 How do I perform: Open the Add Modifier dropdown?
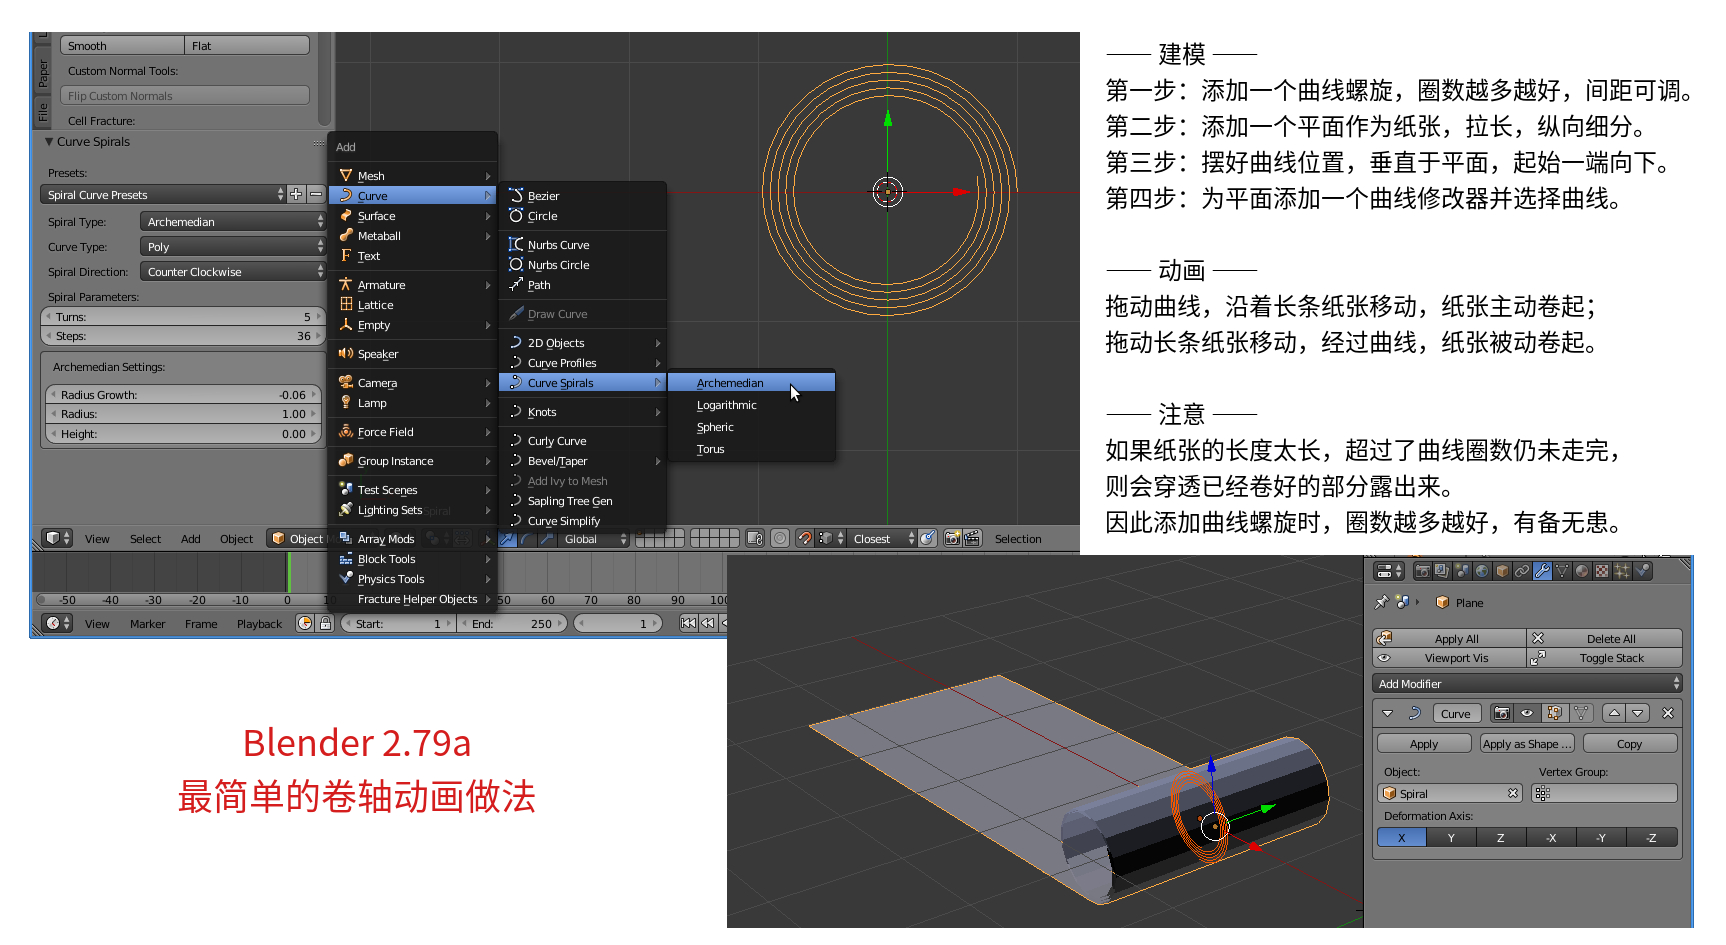pos(1528,684)
